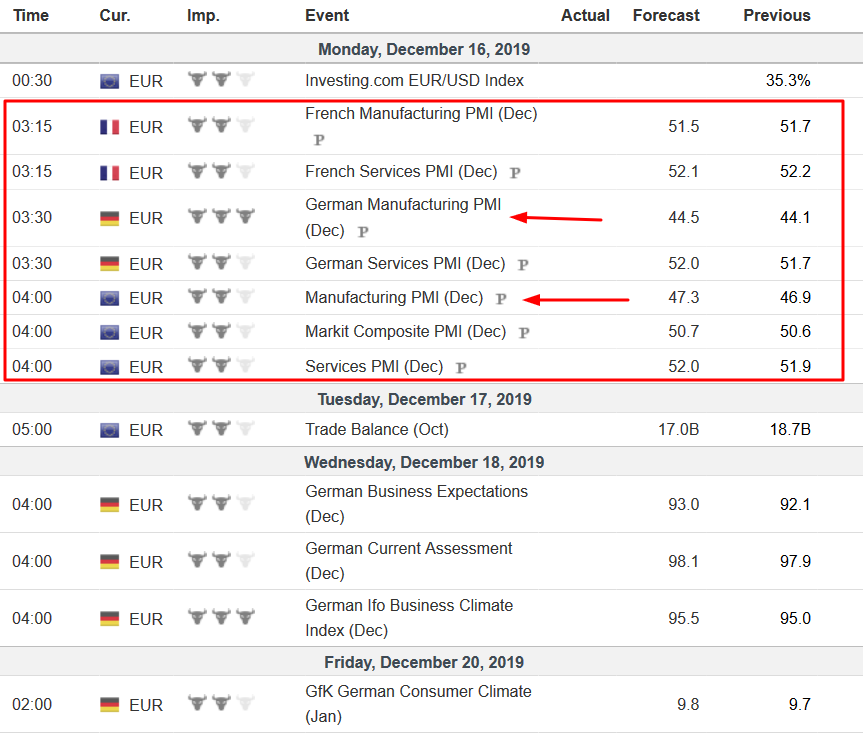Click forecast value 17.0B
The image size is (863, 735).
click(679, 429)
